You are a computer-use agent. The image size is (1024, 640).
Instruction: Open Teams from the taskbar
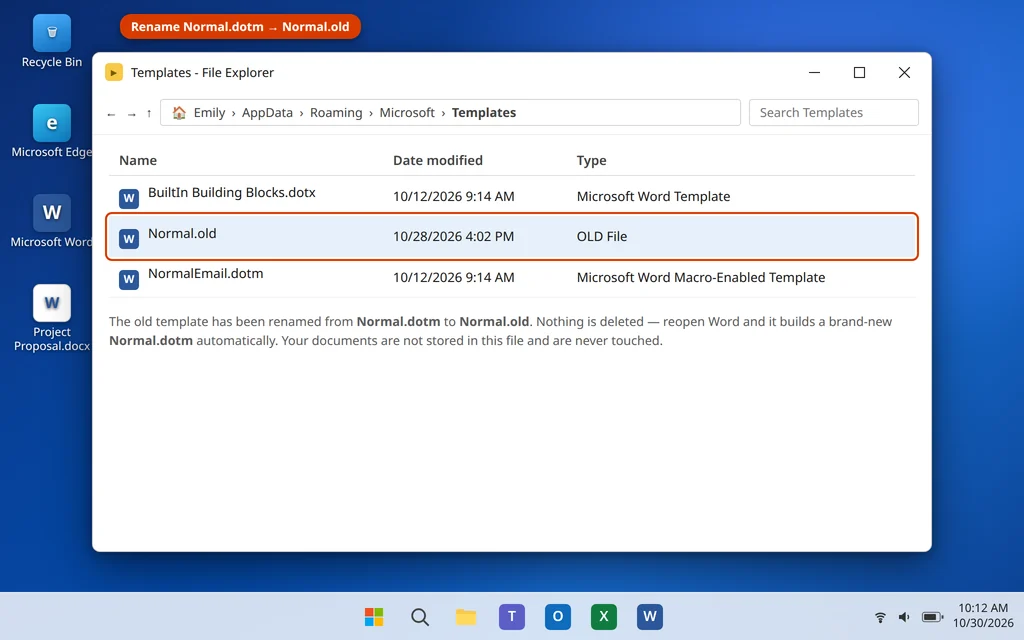tap(512, 616)
